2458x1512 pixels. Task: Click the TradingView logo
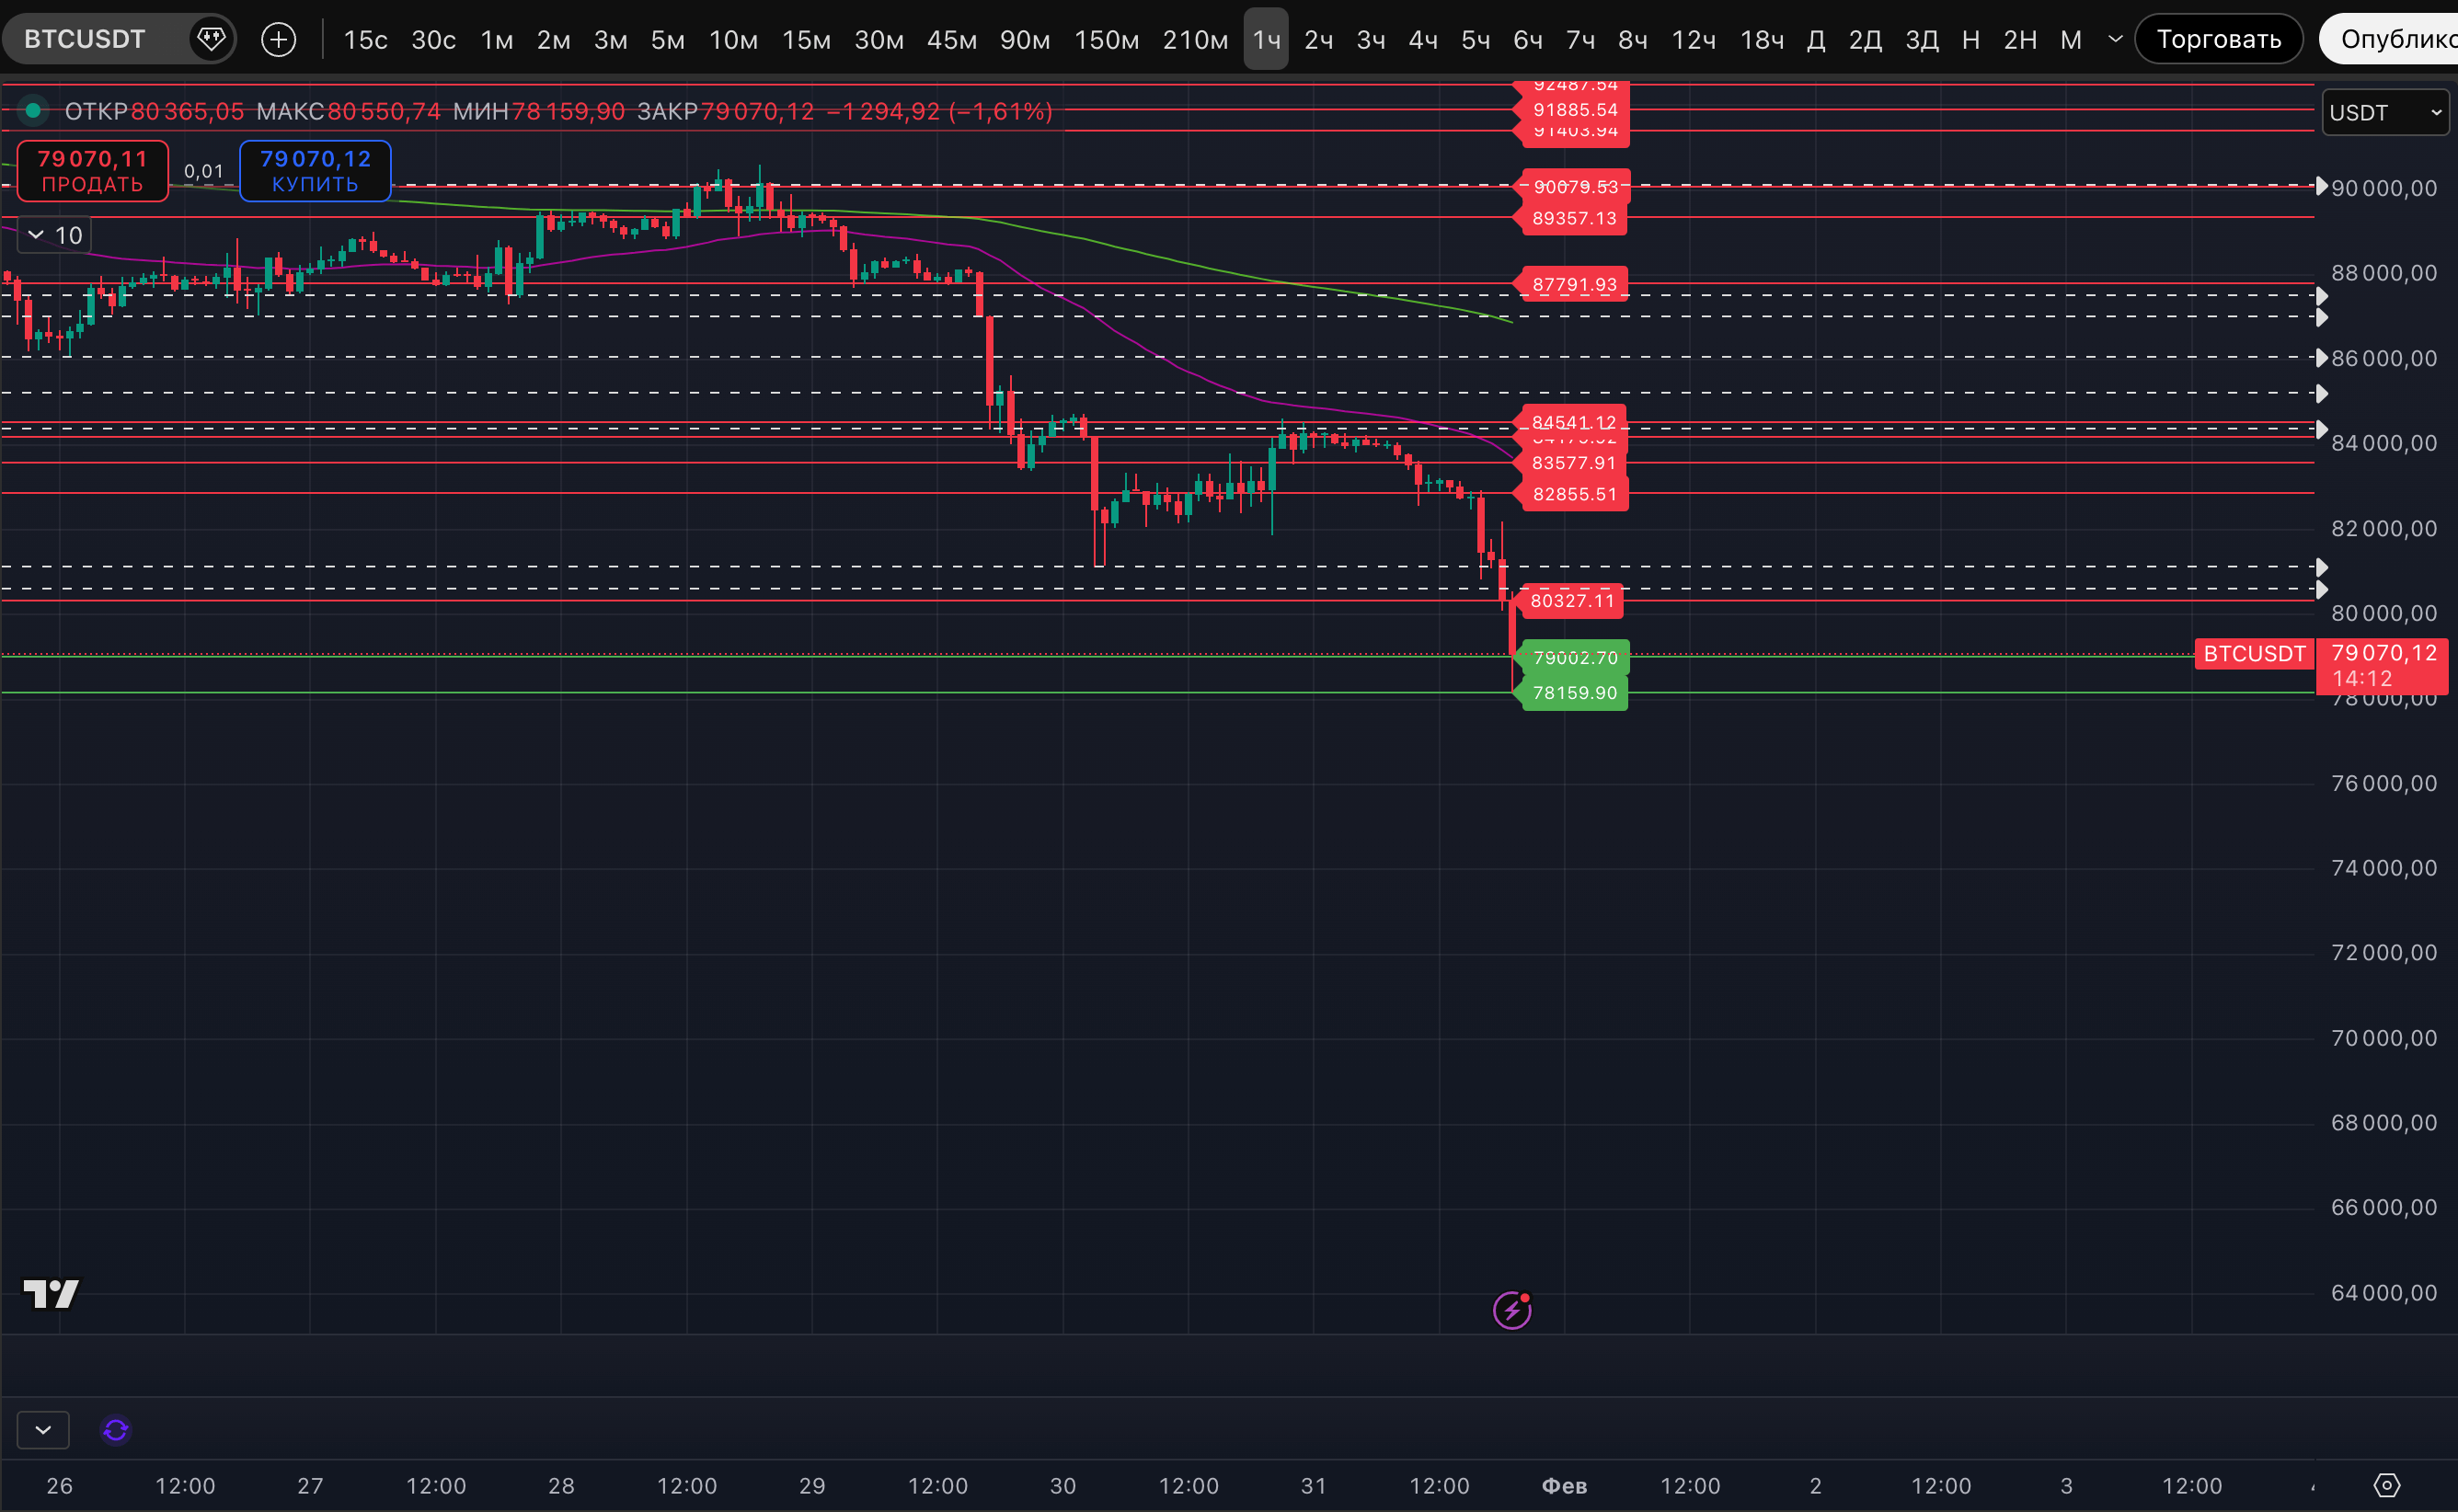(51, 1294)
